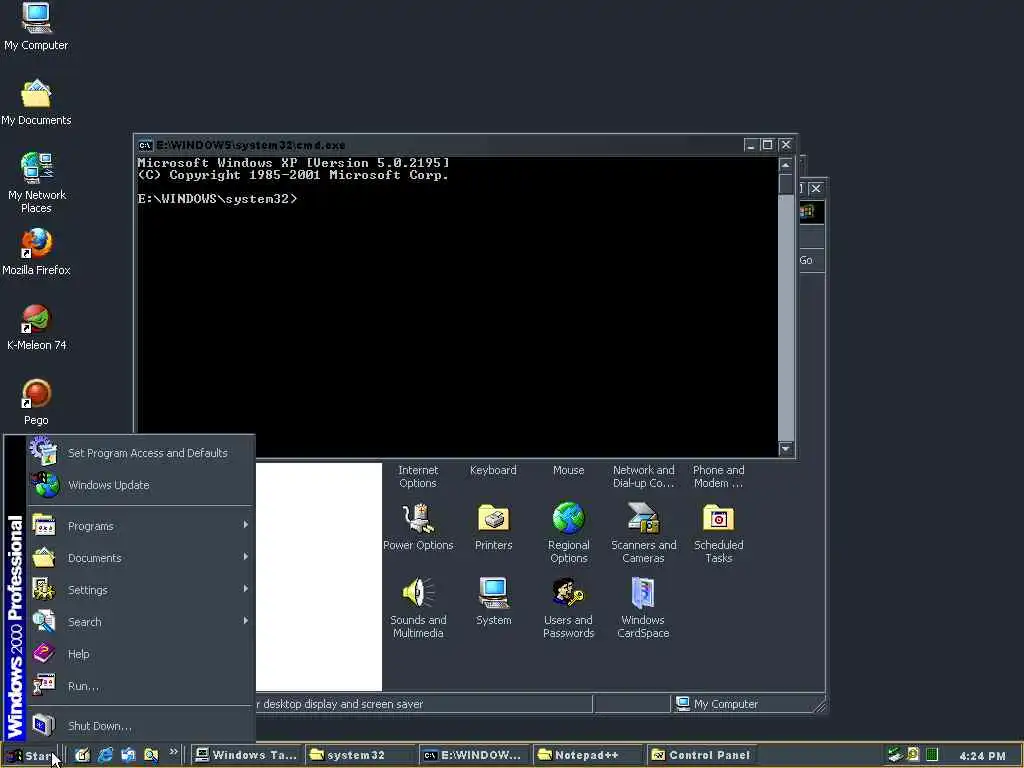Click the cmd window scrollbar thumb
Viewport: 1024px width, 768px height.
tap(786, 184)
